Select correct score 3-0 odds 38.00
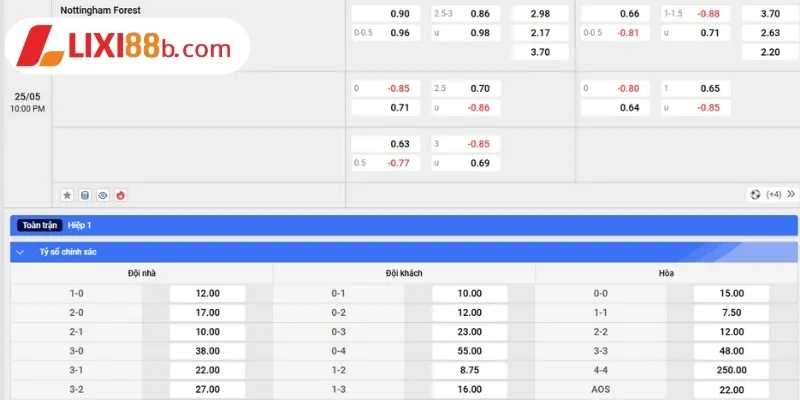Viewport: 800px width, 400px height. (207, 351)
